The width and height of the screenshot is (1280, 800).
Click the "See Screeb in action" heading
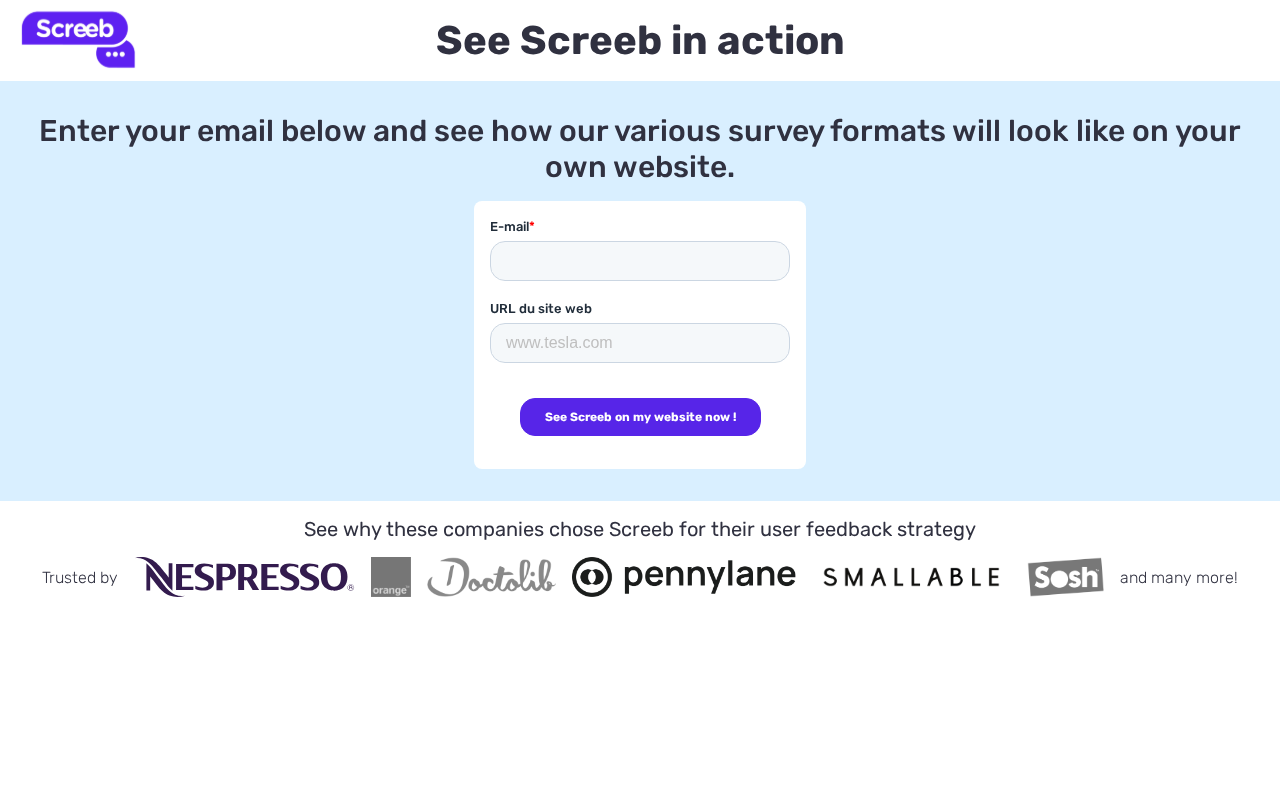640,41
